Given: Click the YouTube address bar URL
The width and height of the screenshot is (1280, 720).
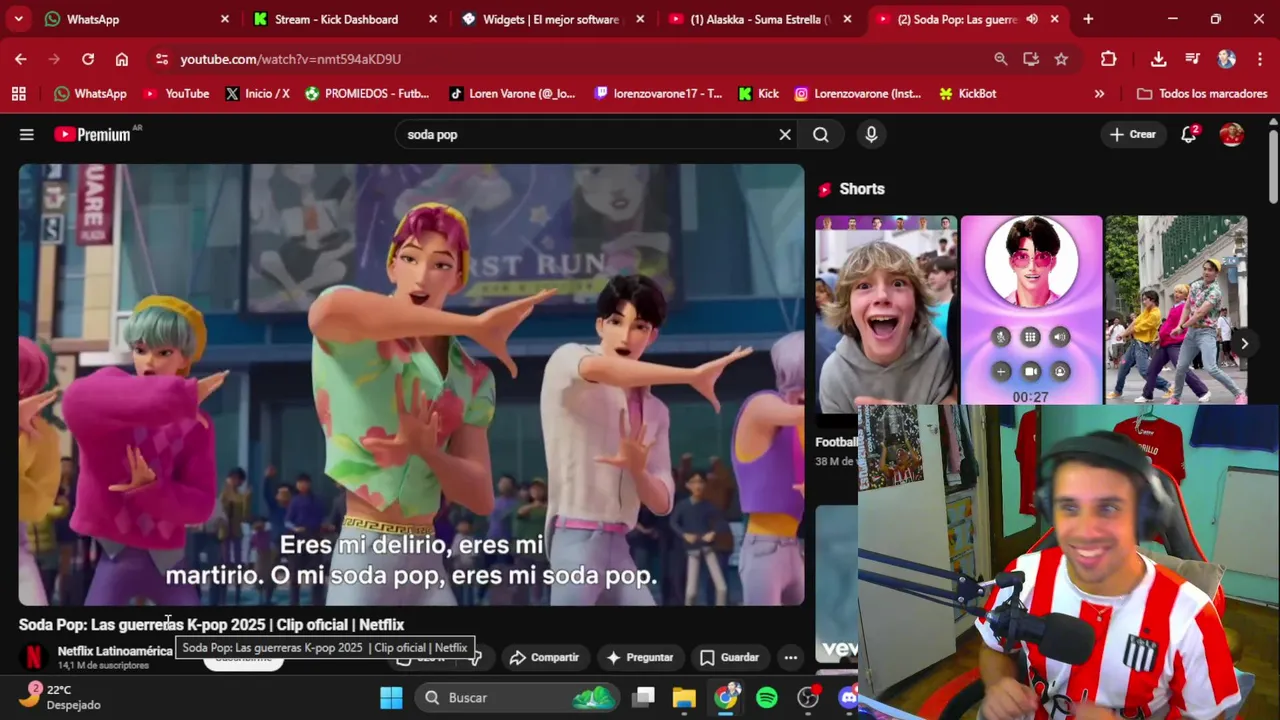Looking at the screenshot, I should 291,59.
